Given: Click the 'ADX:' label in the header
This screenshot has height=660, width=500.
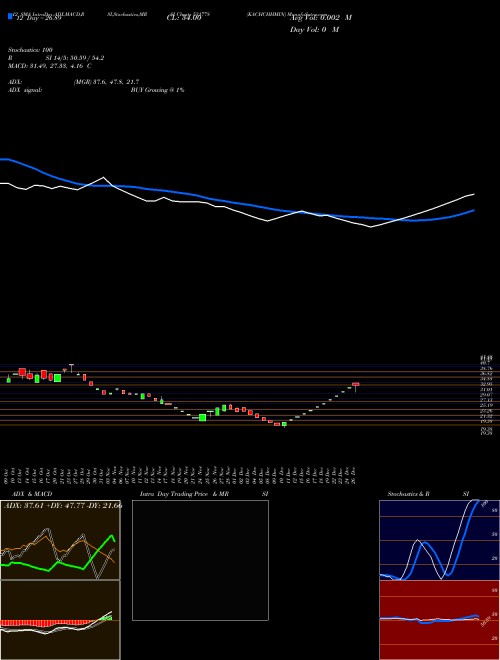Looking at the screenshot, I should tap(15, 82).
